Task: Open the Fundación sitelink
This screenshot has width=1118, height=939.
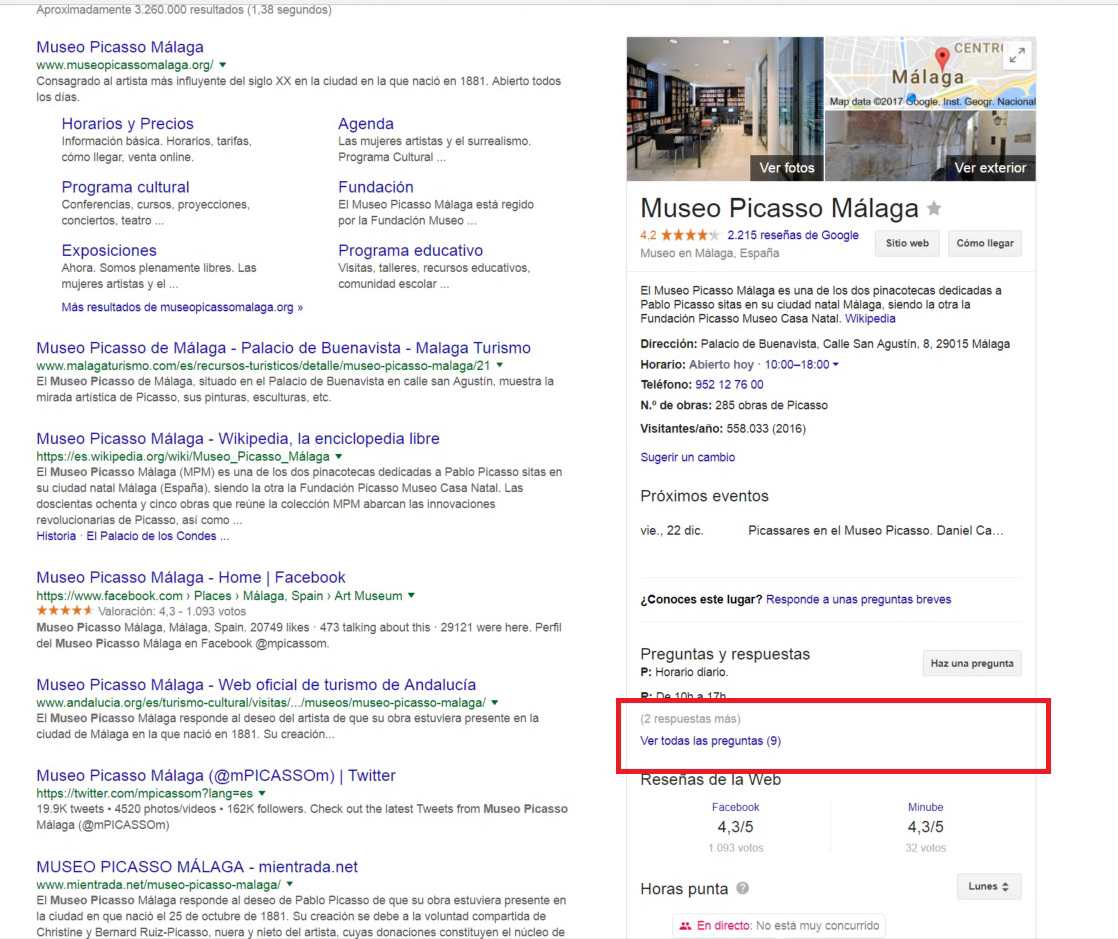Action: click(x=376, y=187)
